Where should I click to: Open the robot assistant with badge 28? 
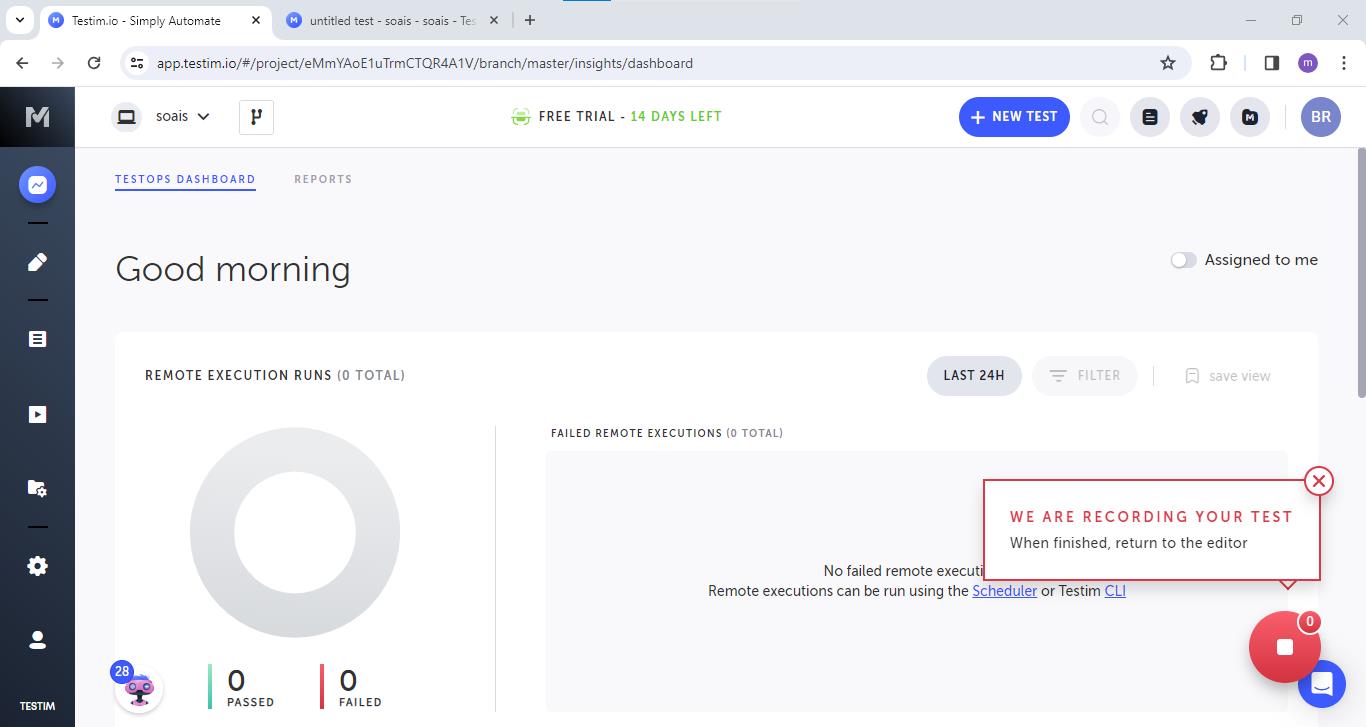[139, 689]
